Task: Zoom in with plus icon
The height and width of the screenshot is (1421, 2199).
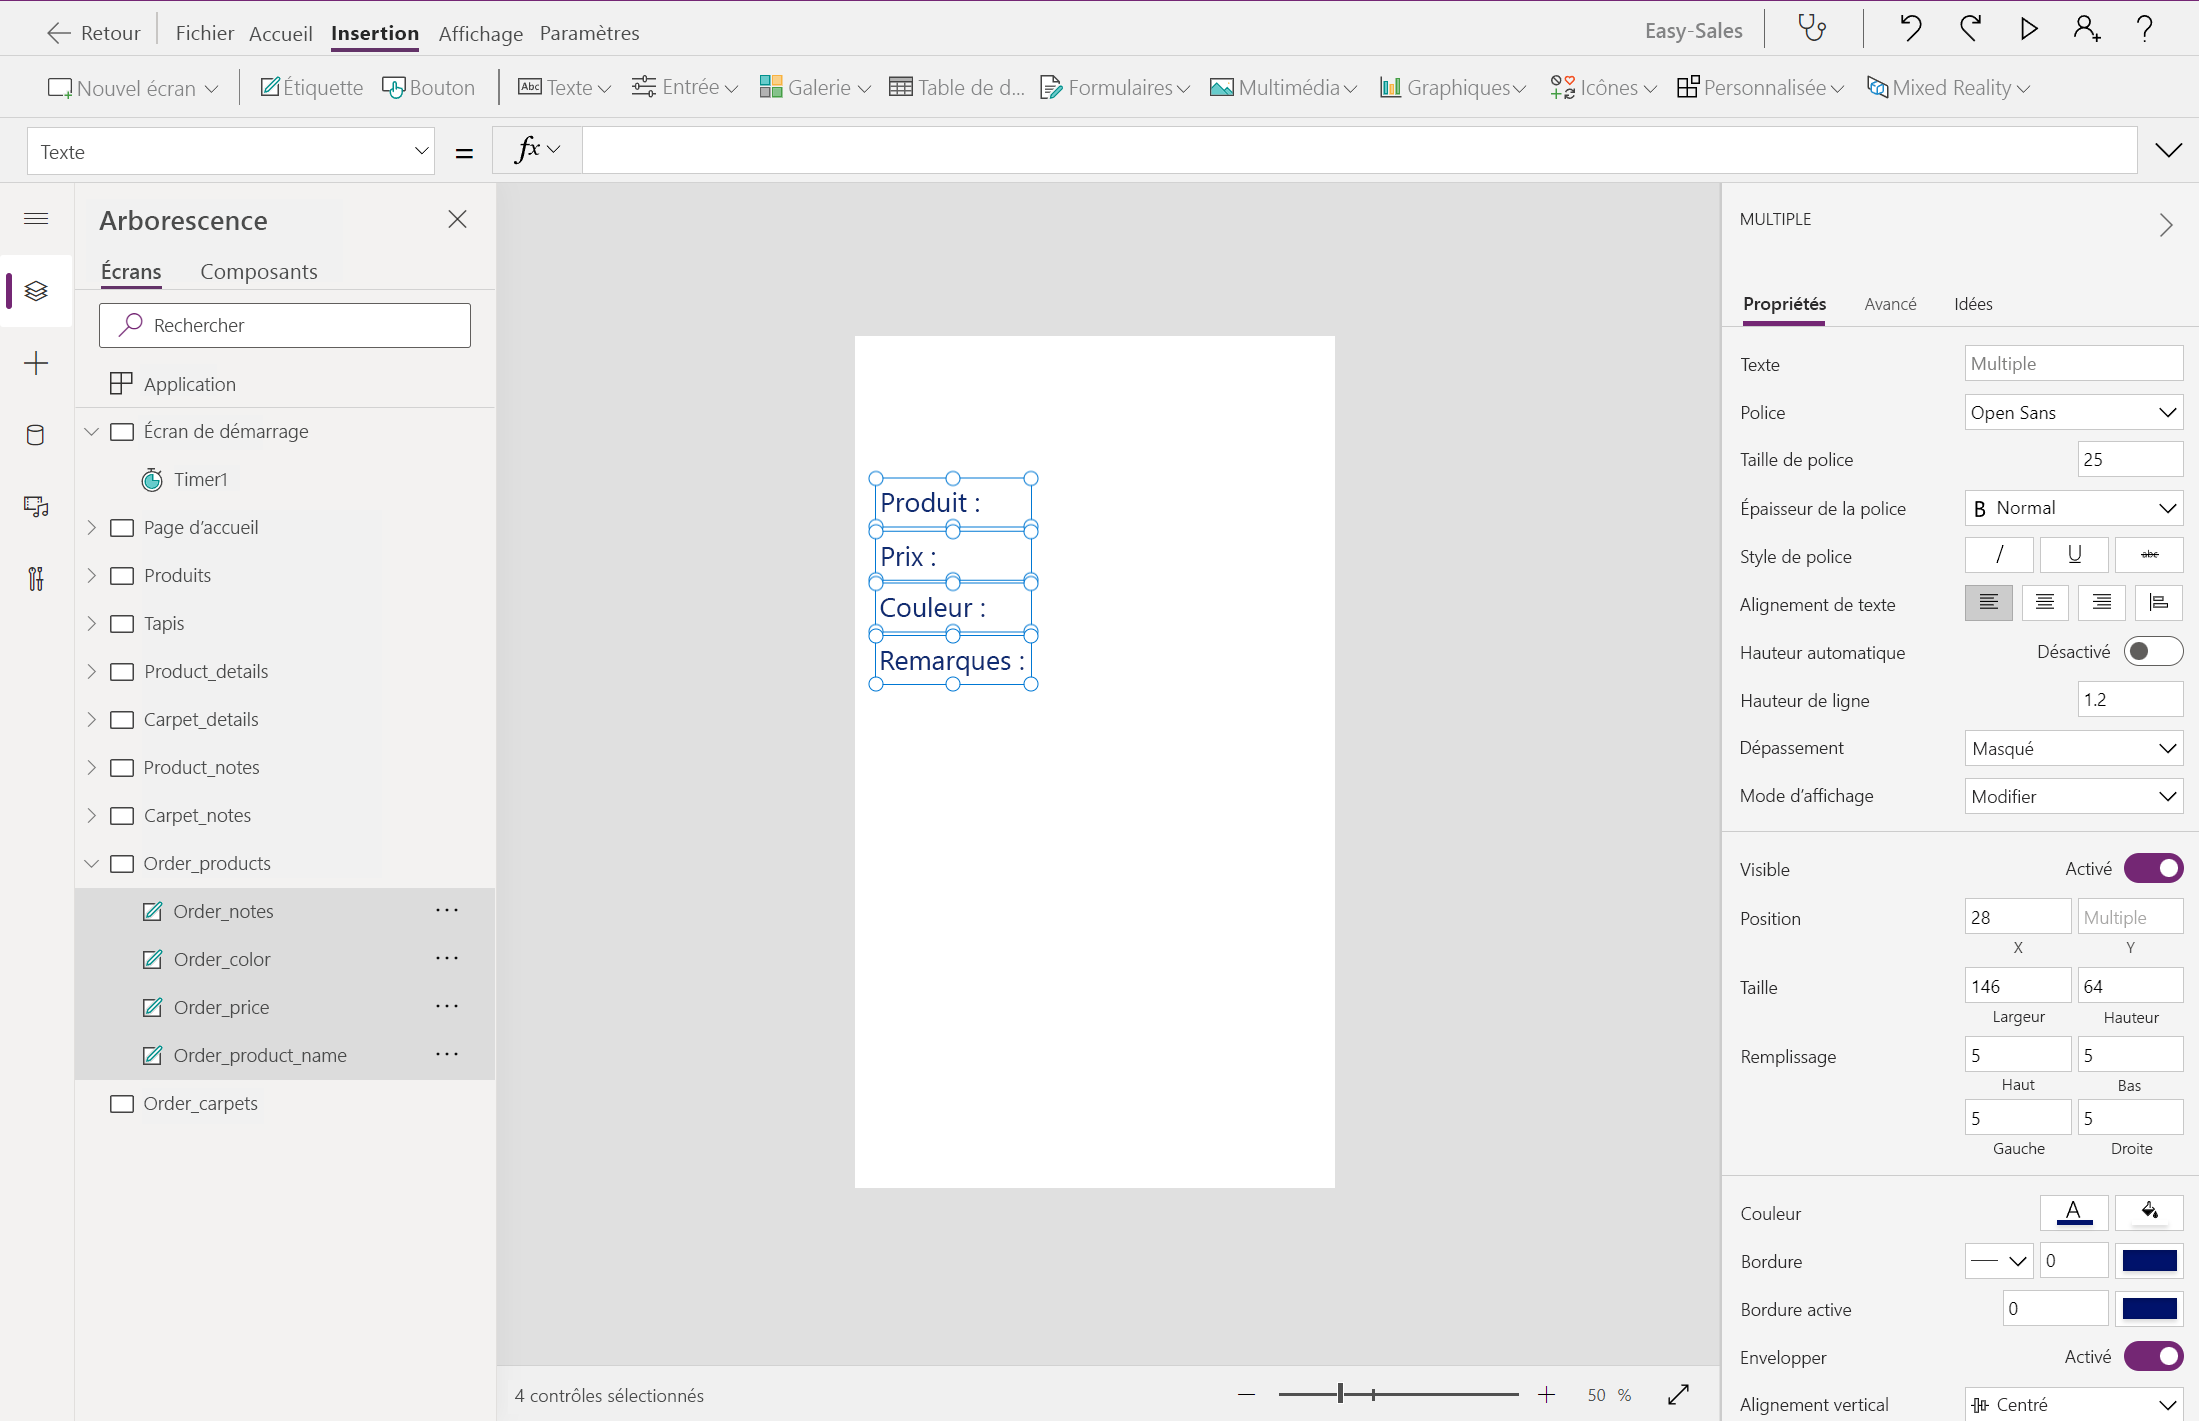Action: coord(1546,1394)
